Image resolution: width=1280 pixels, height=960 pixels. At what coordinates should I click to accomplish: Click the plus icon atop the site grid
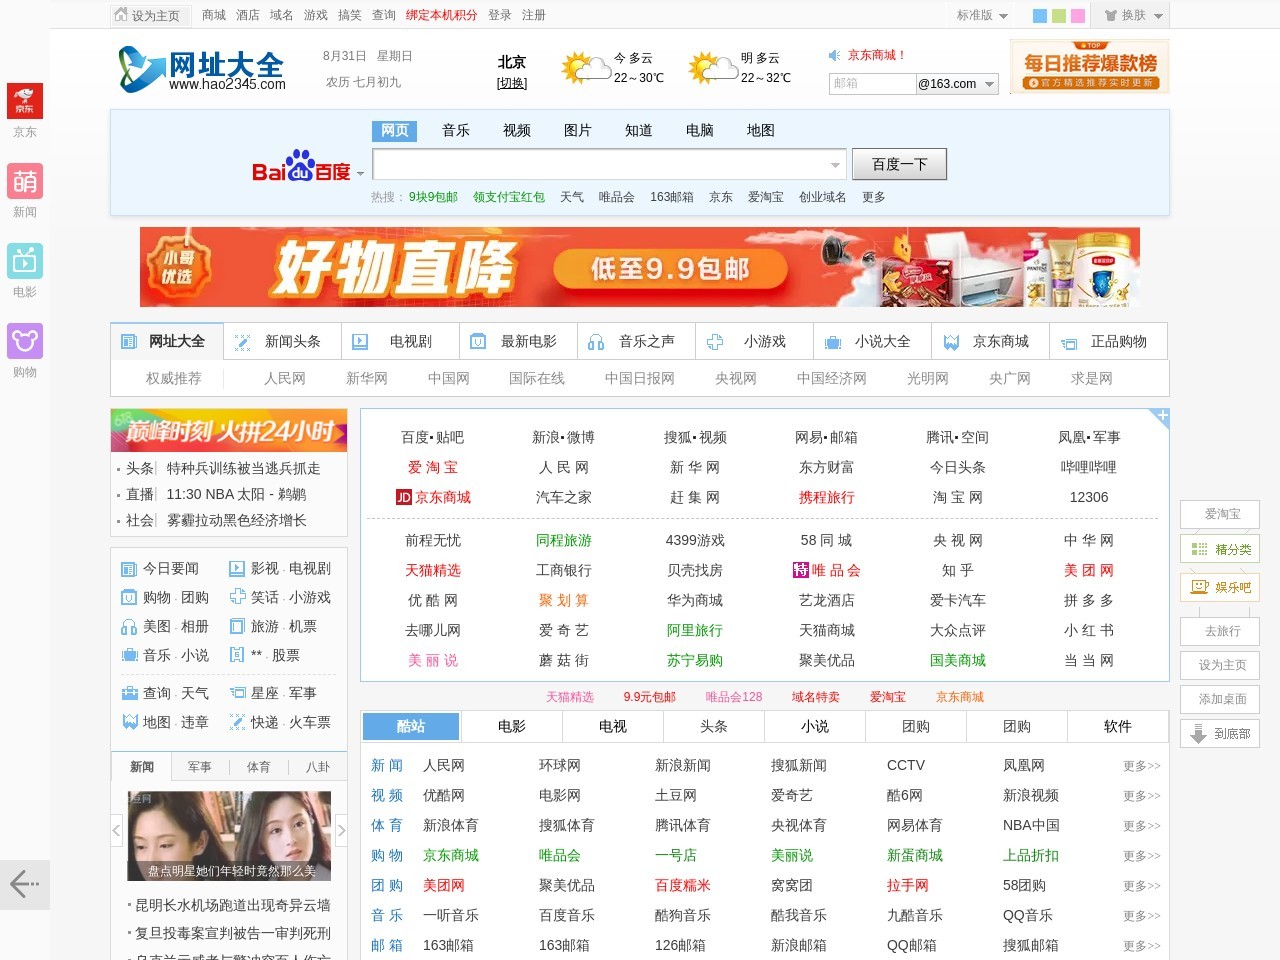(1162, 414)
